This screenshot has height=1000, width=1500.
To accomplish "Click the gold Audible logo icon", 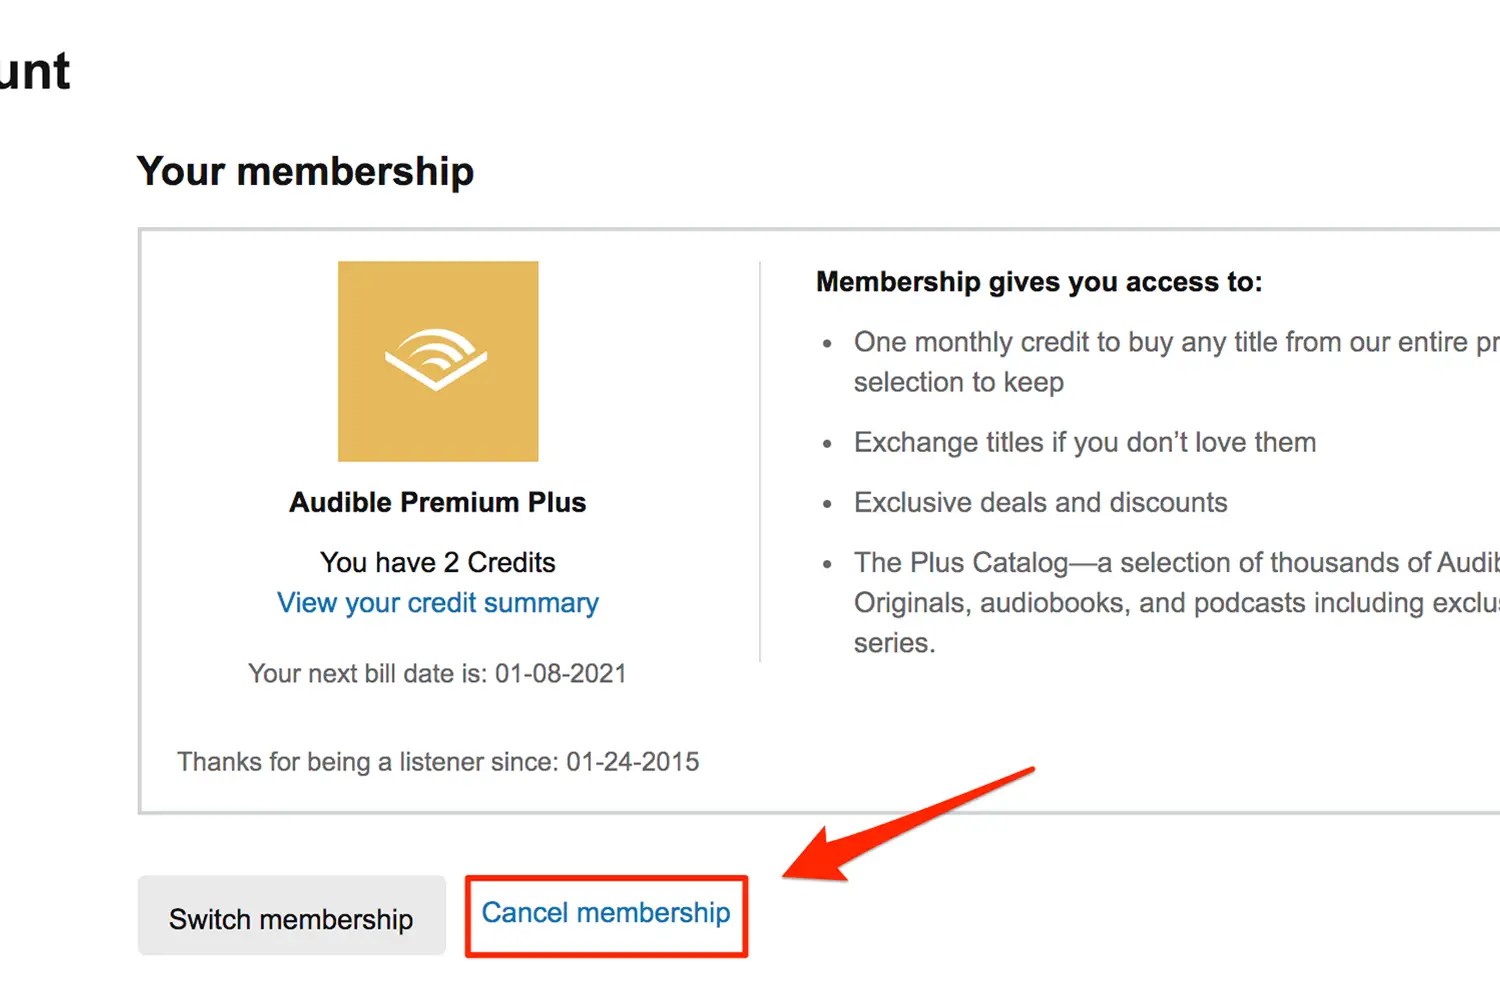I will point(438,361).
